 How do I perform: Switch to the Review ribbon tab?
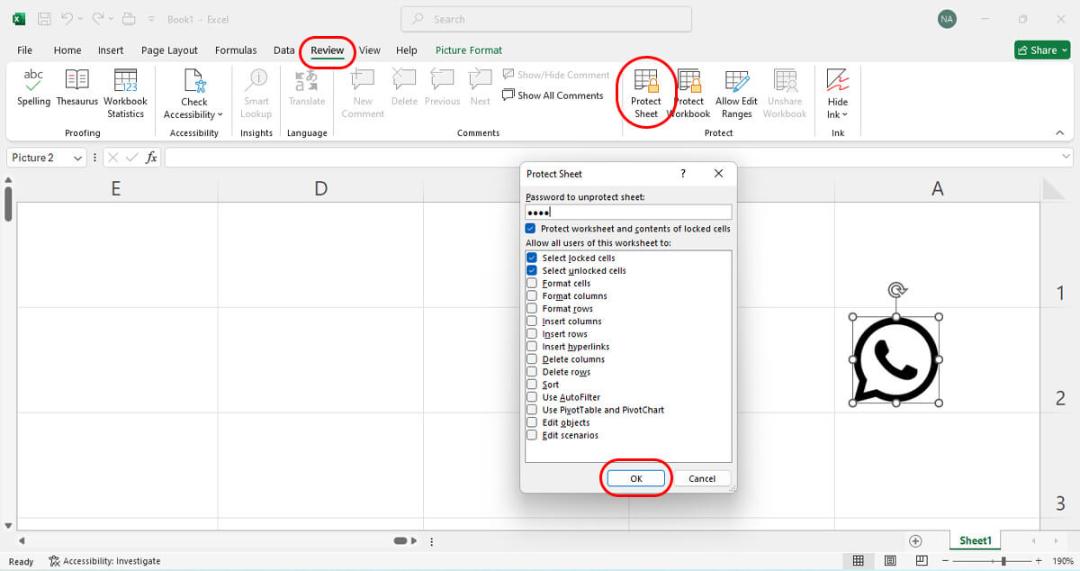point(327,50)
